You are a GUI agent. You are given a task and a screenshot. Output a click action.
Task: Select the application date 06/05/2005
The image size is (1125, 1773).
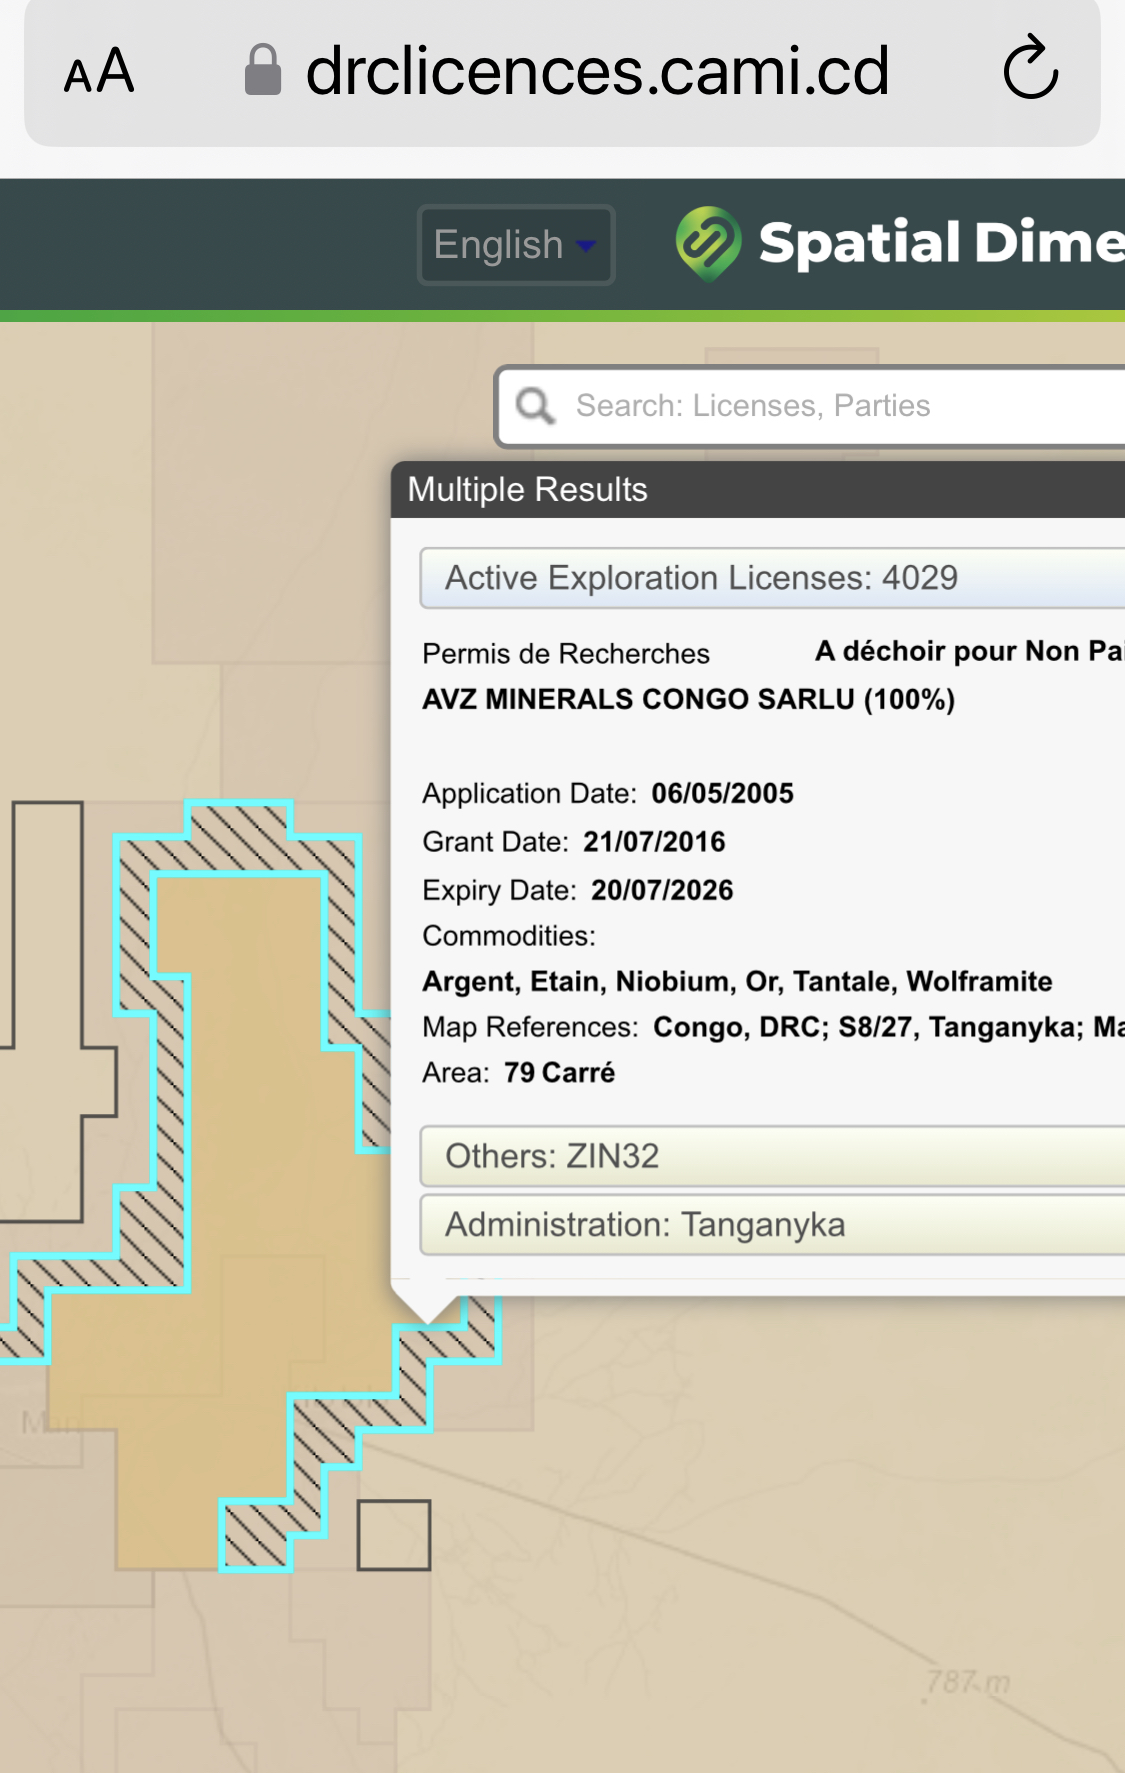[x=723, y=794]
